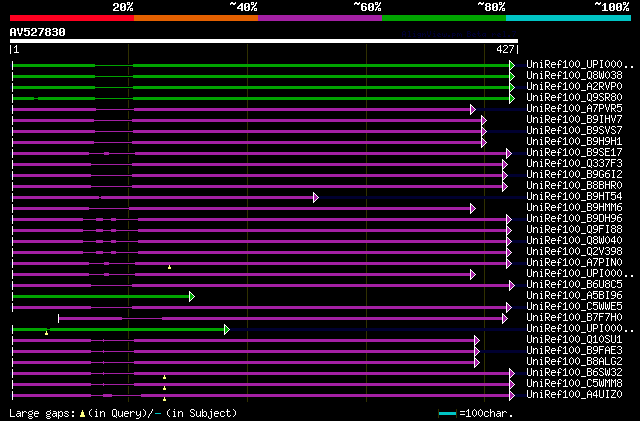Click the arrowhead ending the B9SE17 alignment
640x421 pixels.
pos(509,154)
